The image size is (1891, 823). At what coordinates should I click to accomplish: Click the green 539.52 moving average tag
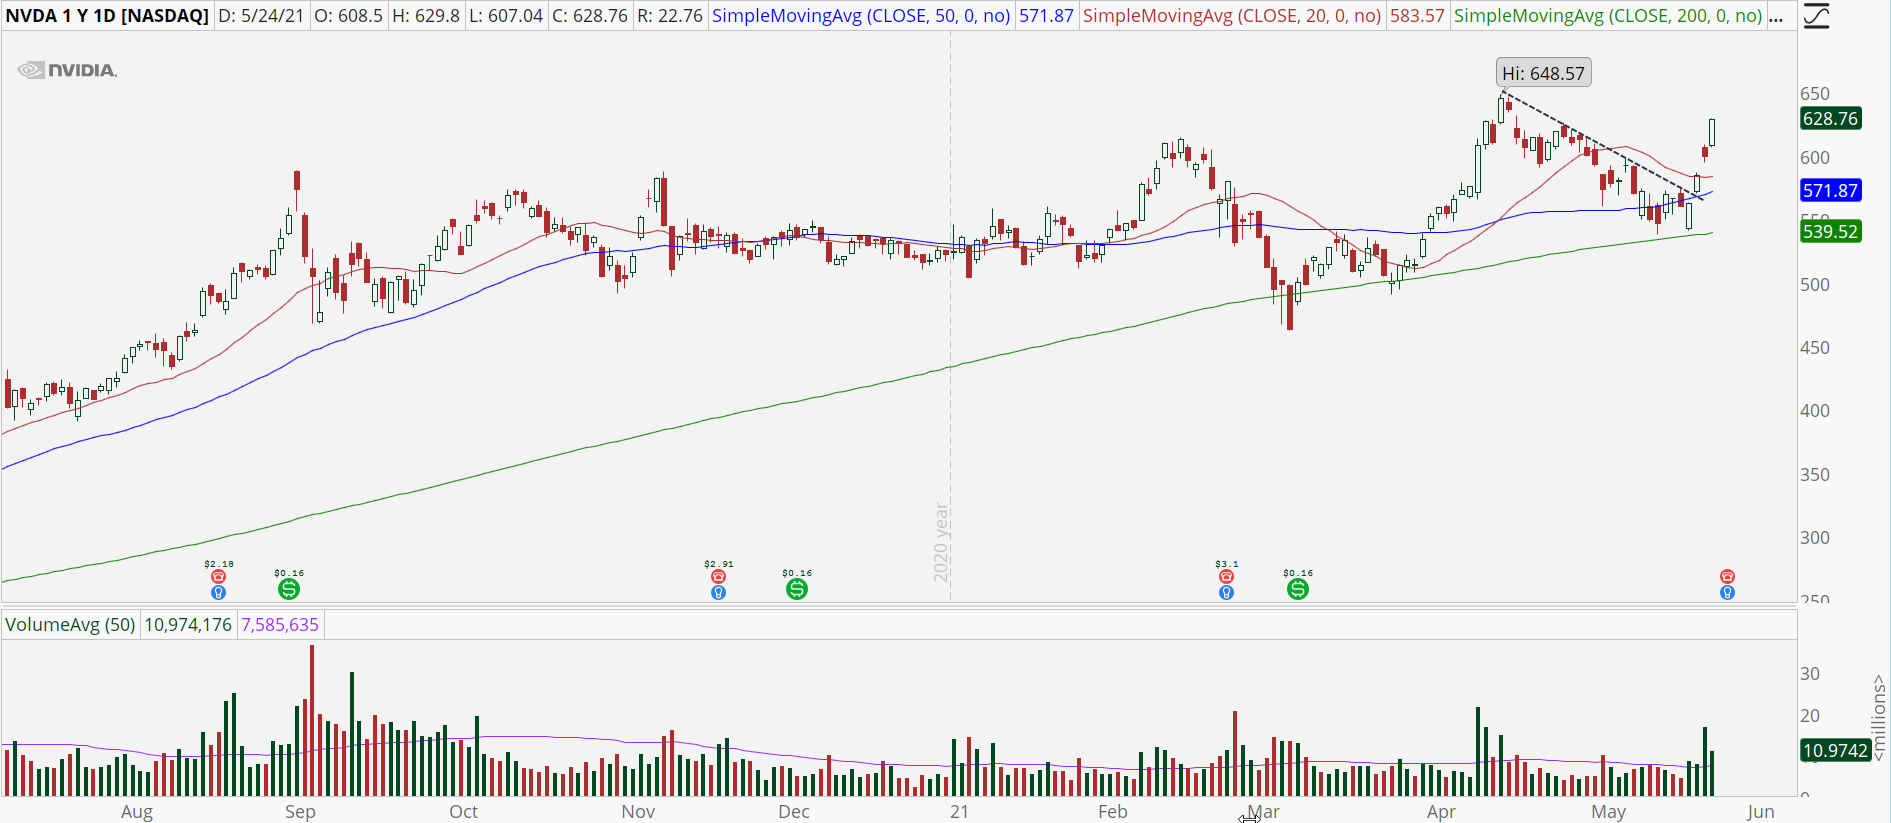1830,231
